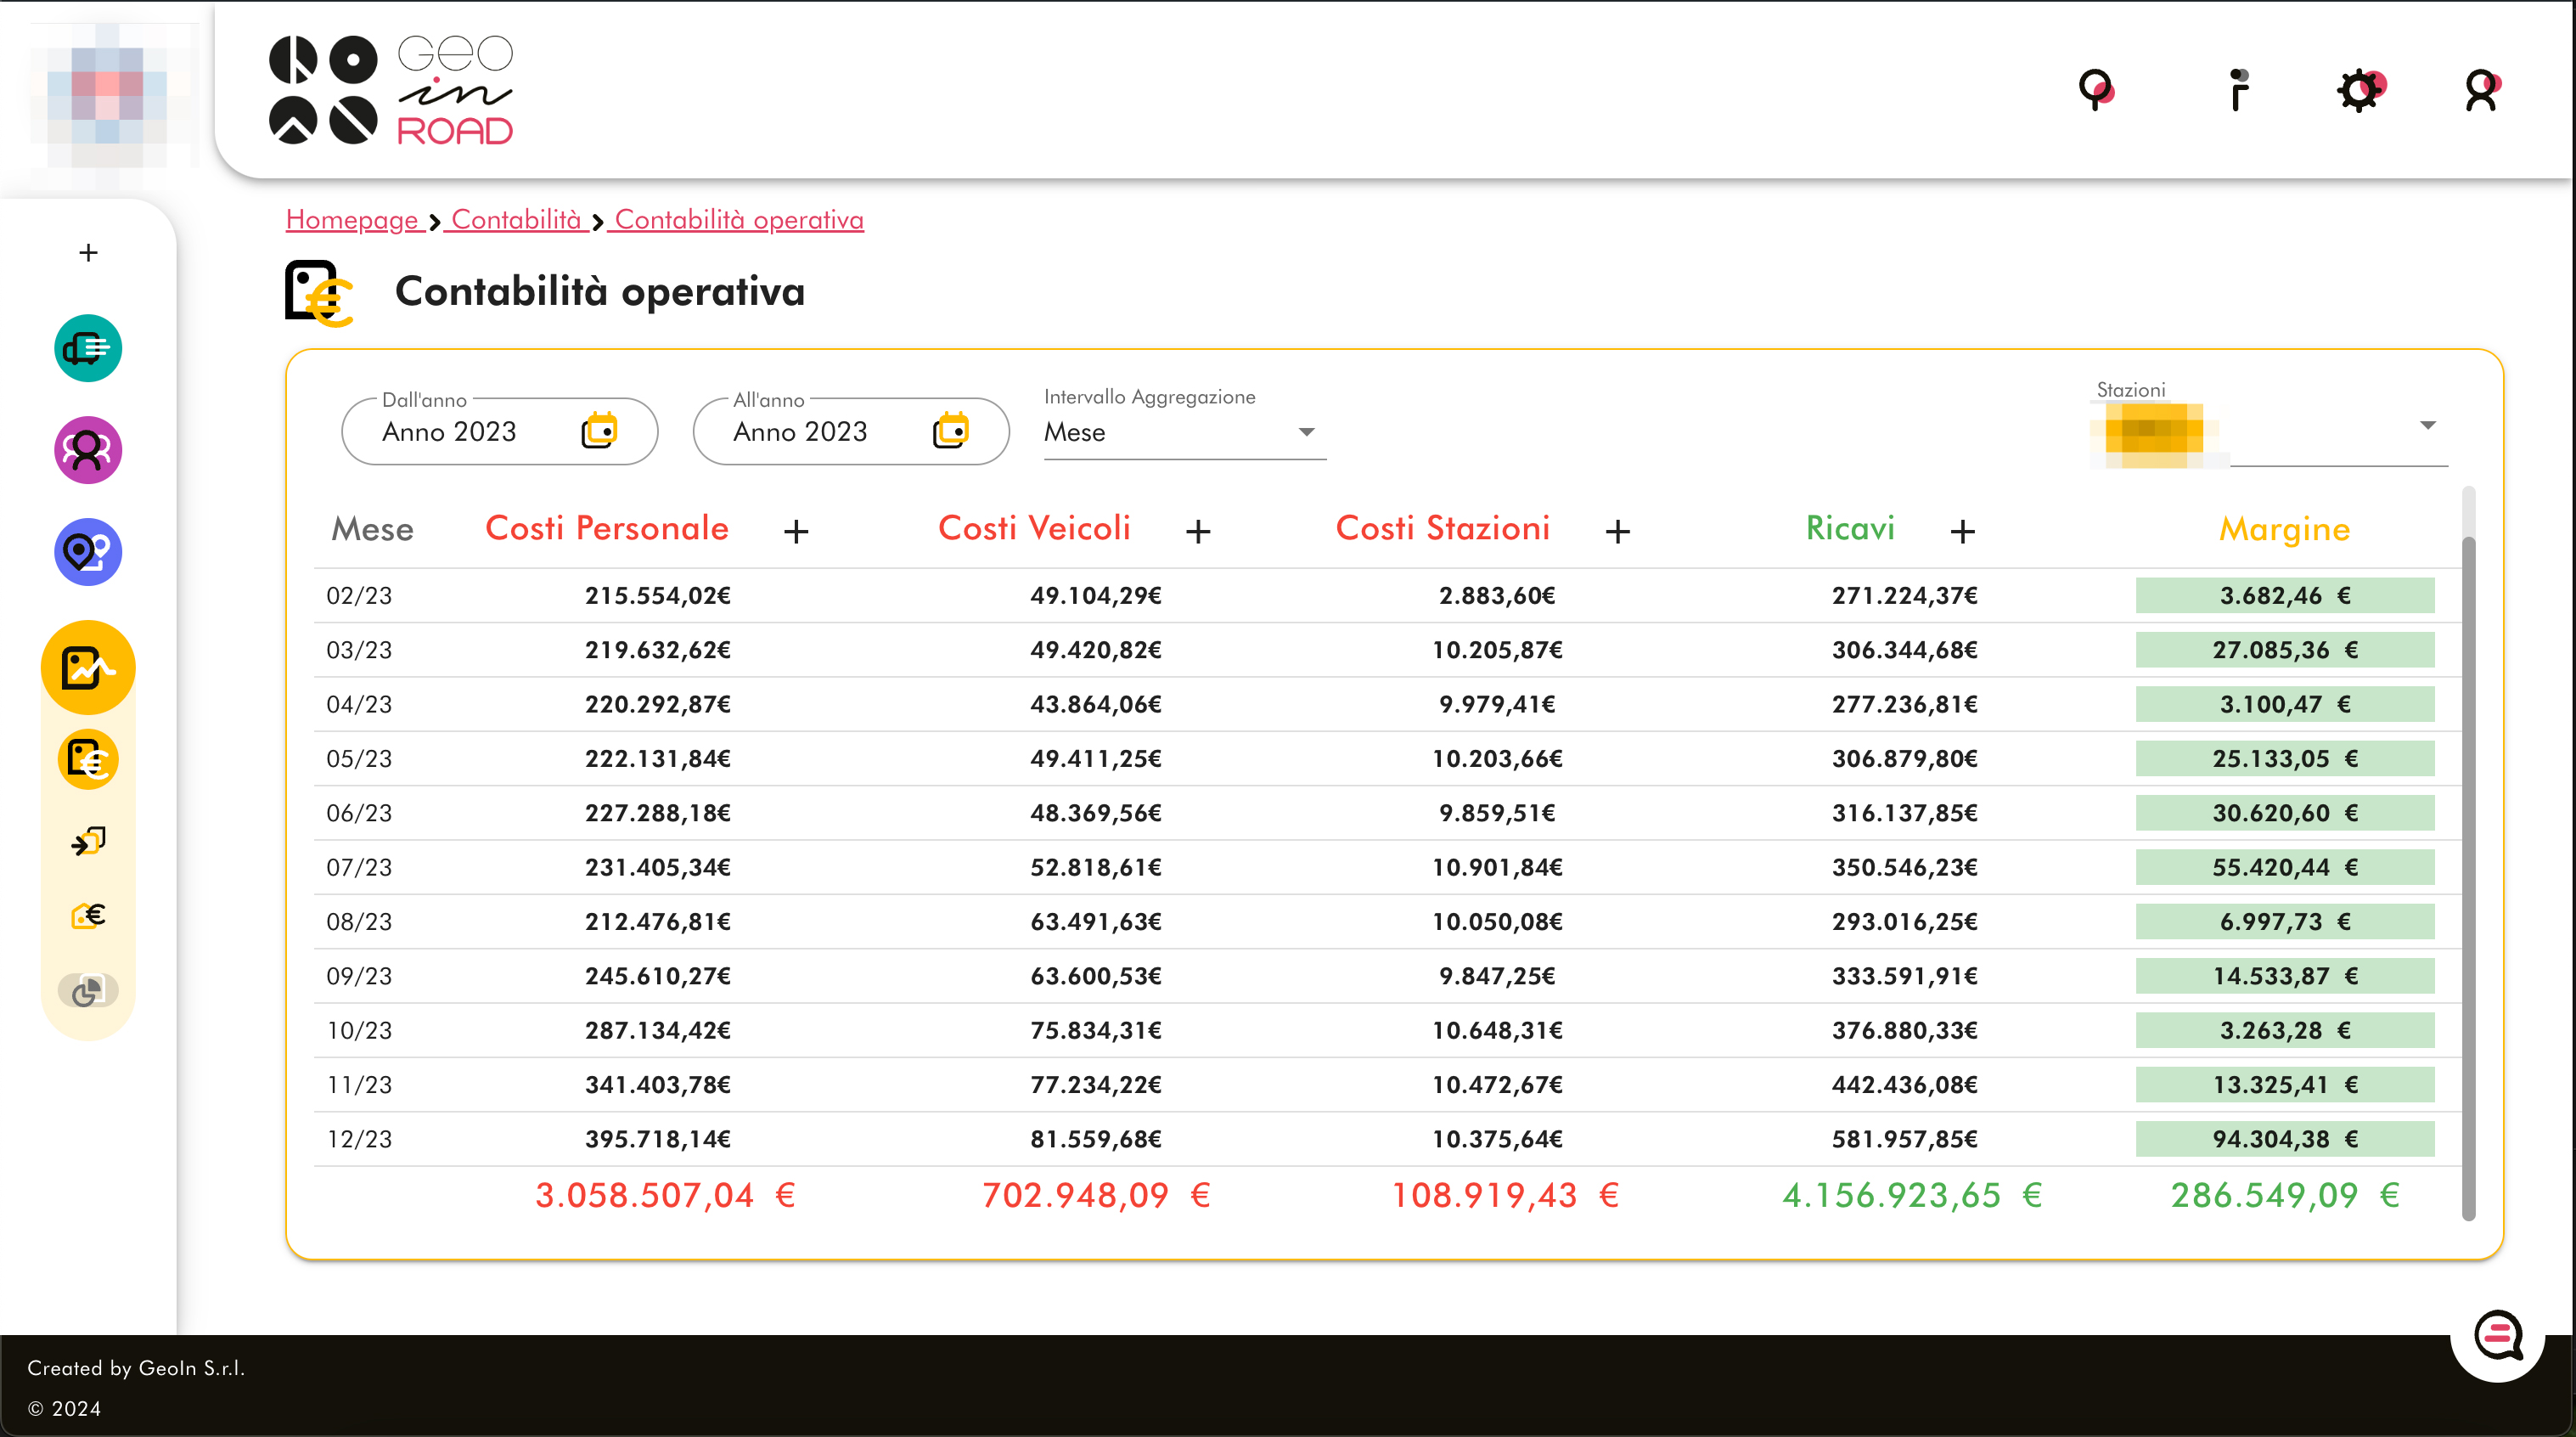Image resolution: width=2576 pixels, height=1437 pixels.
Task: Open the search magnifier icon in header
Action: (2096, 90)
